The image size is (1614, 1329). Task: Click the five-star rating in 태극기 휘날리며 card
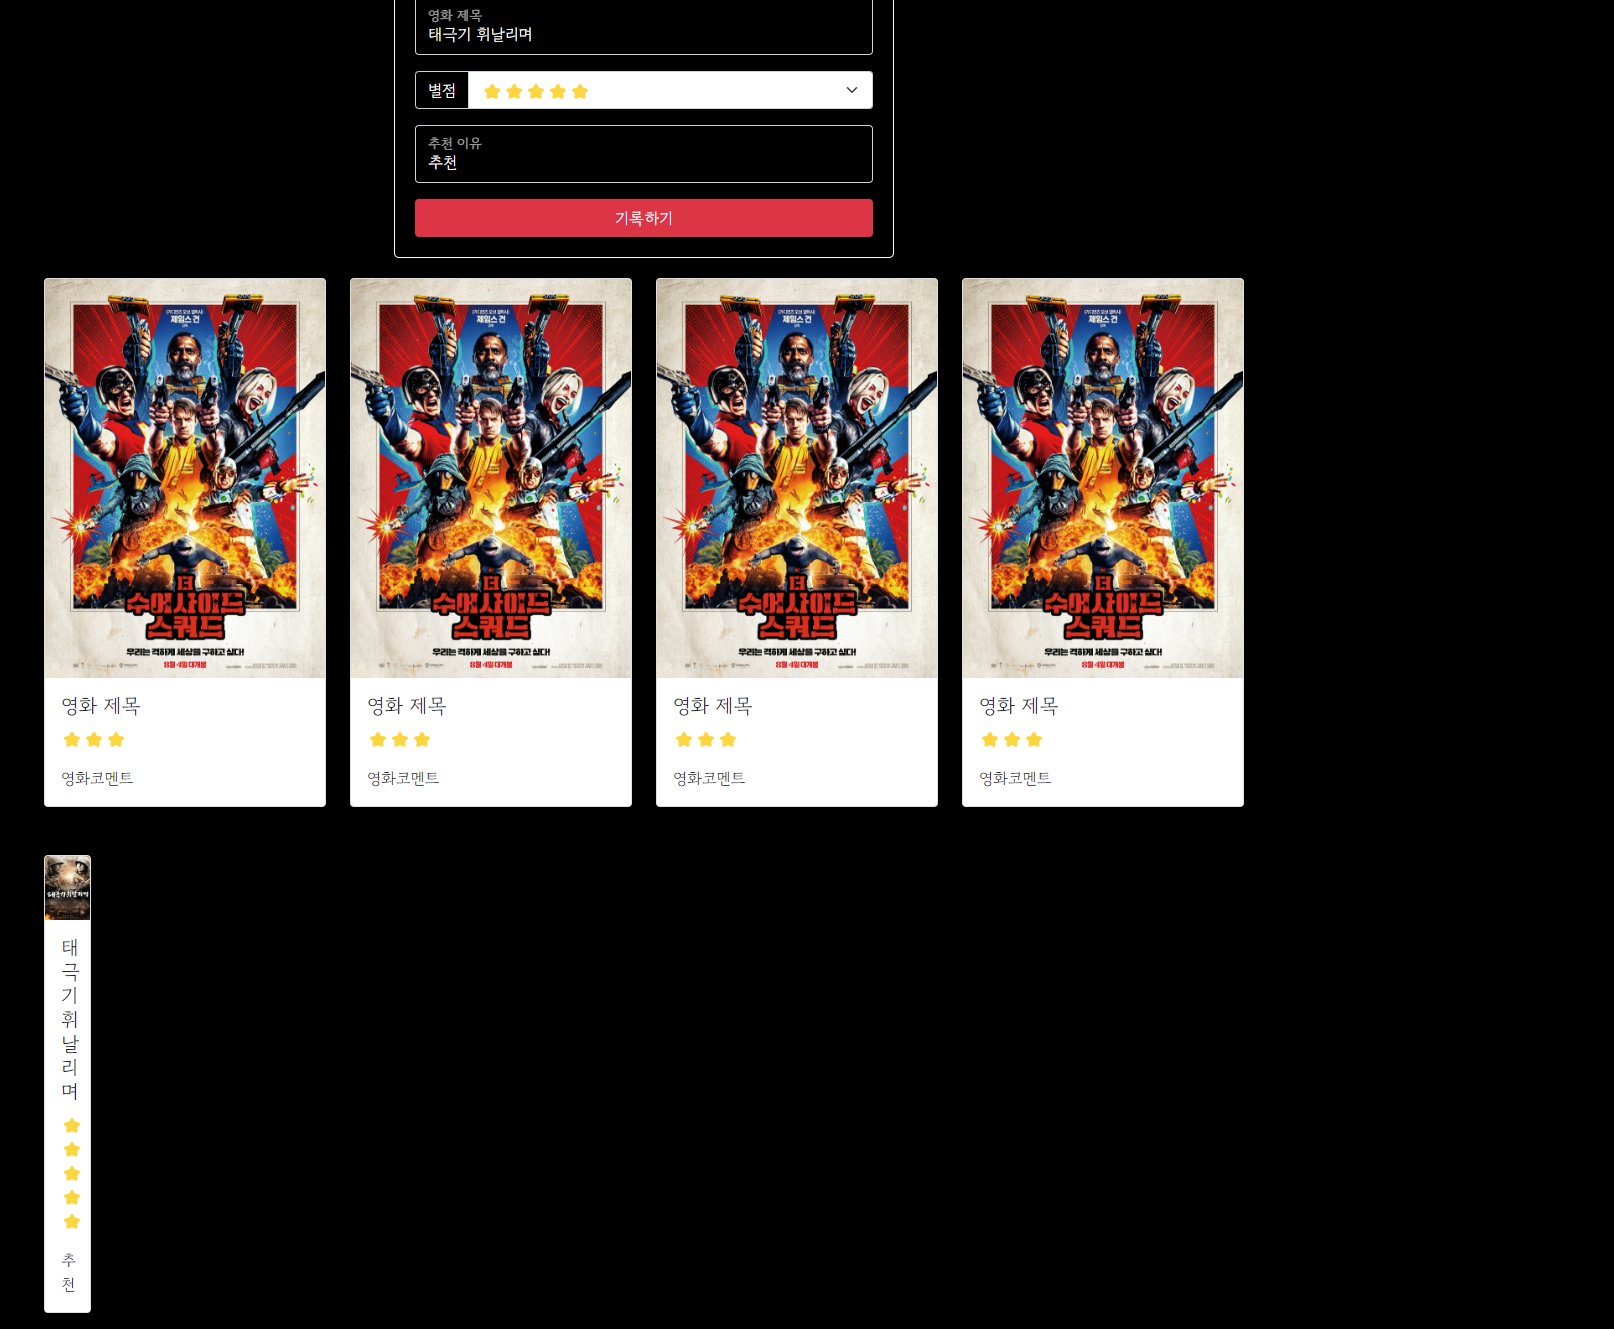[72, 1174]
